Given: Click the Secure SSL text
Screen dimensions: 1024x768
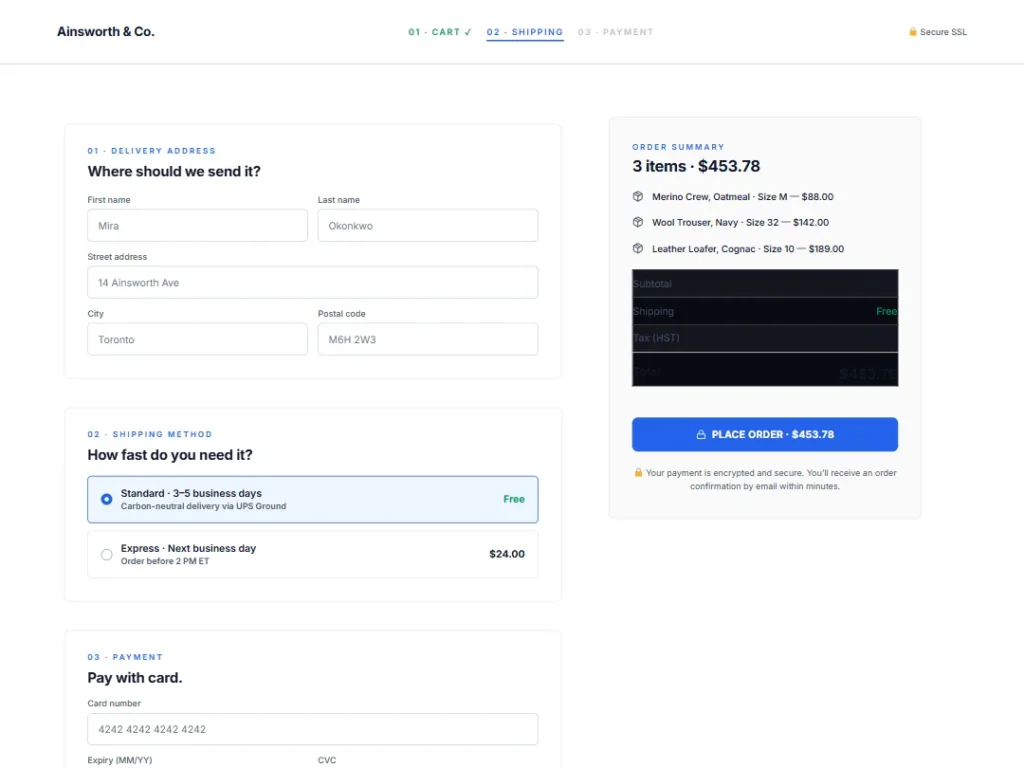Looking at the screenshot, I should coord(943,32).
